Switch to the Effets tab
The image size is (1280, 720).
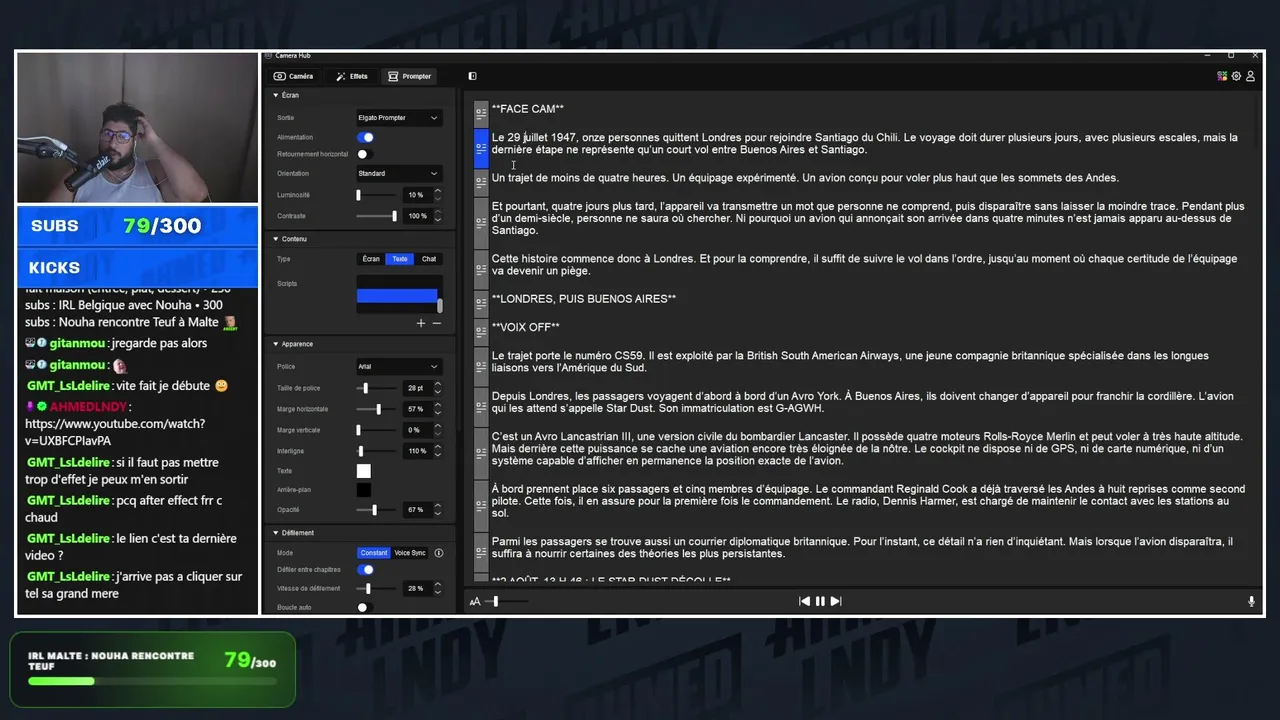(x=352, y=76)
